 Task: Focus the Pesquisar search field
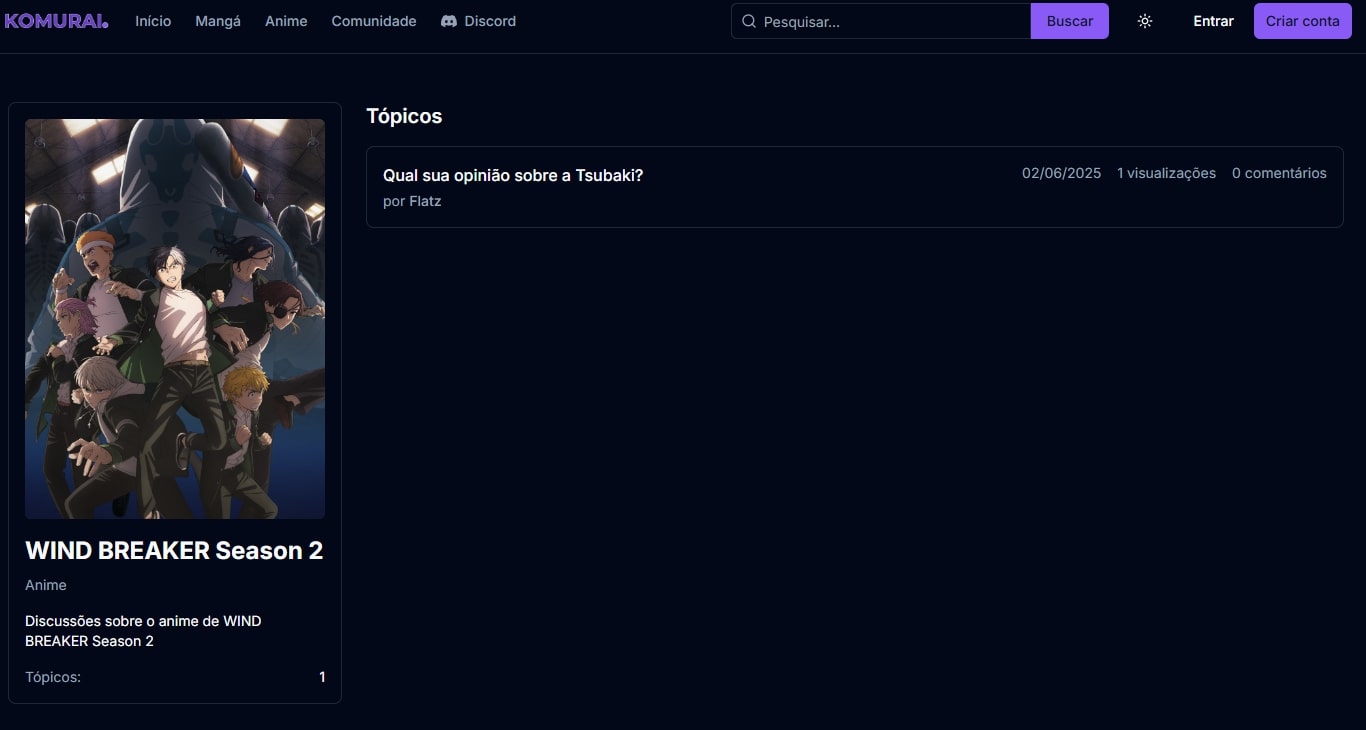tap(890, 21)
